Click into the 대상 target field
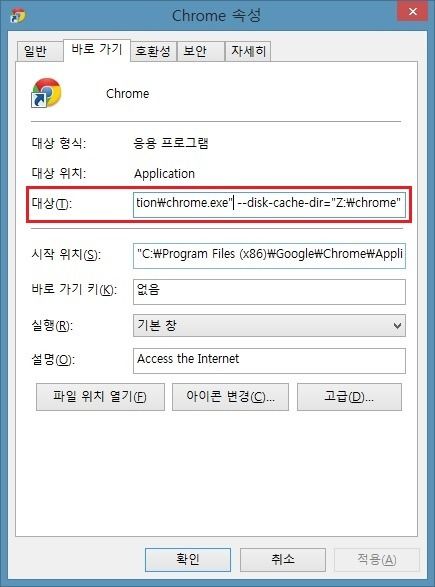This screenshot has width=435, height=587. [269, 205]
